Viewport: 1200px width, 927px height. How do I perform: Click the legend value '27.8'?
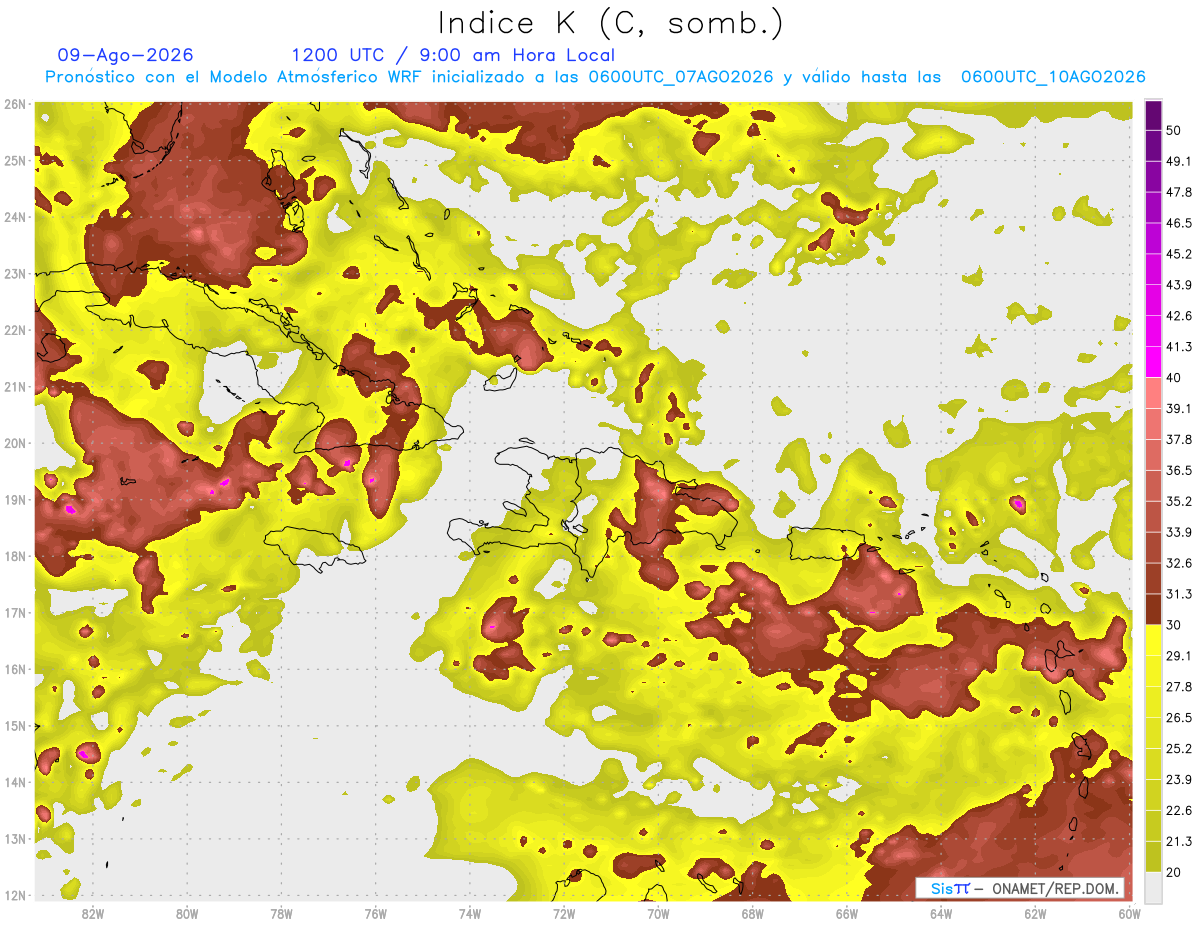pyautogui.click(x=1179, y=686)
